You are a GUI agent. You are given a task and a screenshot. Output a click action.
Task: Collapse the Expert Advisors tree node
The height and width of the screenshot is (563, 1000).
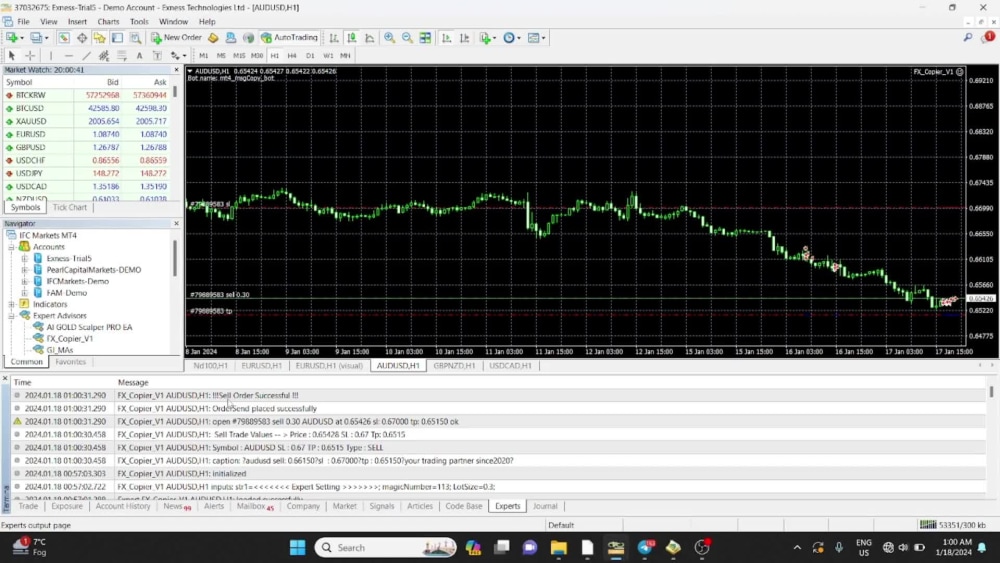11,316
